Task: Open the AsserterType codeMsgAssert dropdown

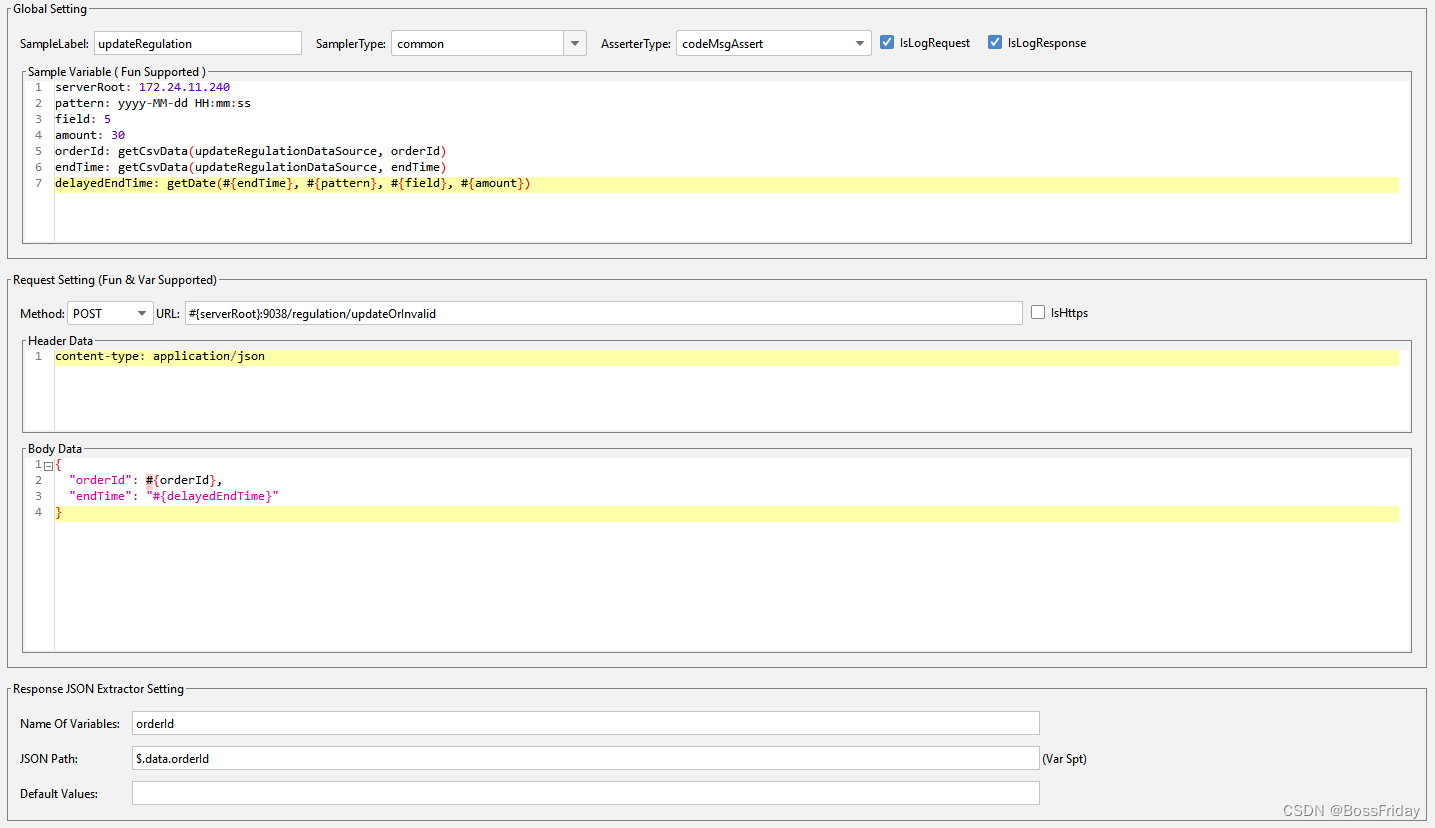Action: [x=774, y=43]
